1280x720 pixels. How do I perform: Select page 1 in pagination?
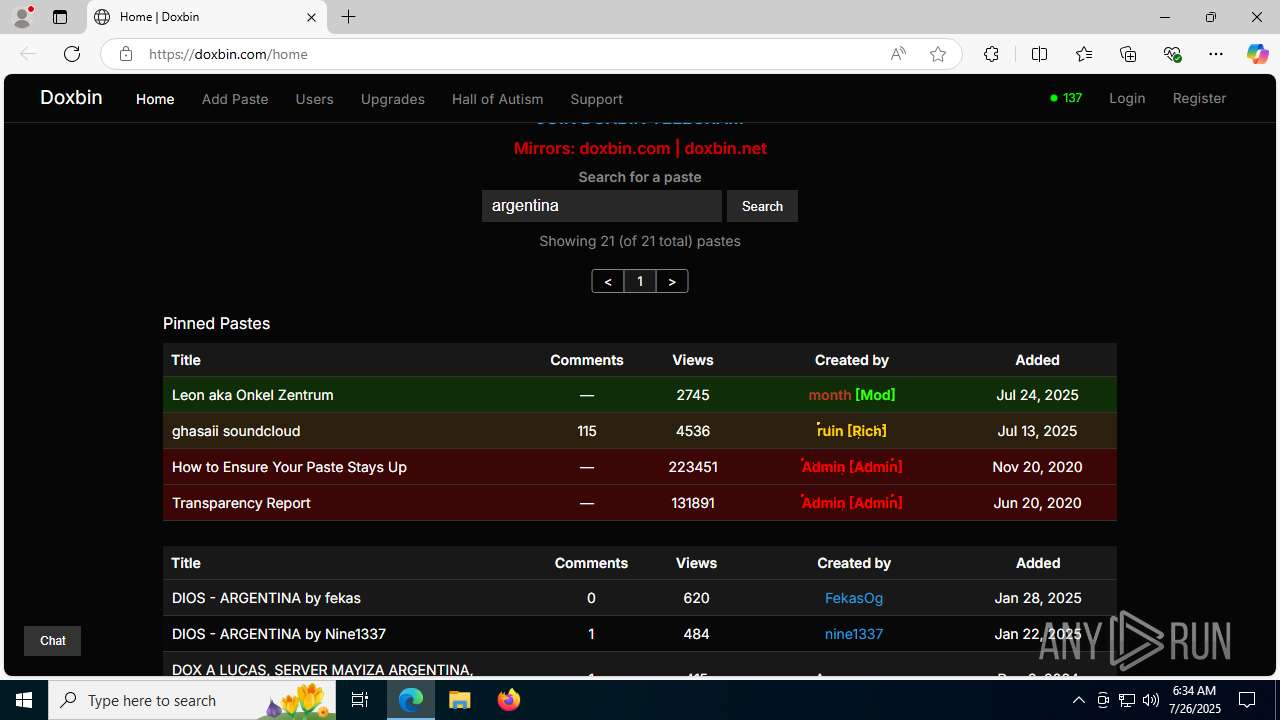[640, 282]
